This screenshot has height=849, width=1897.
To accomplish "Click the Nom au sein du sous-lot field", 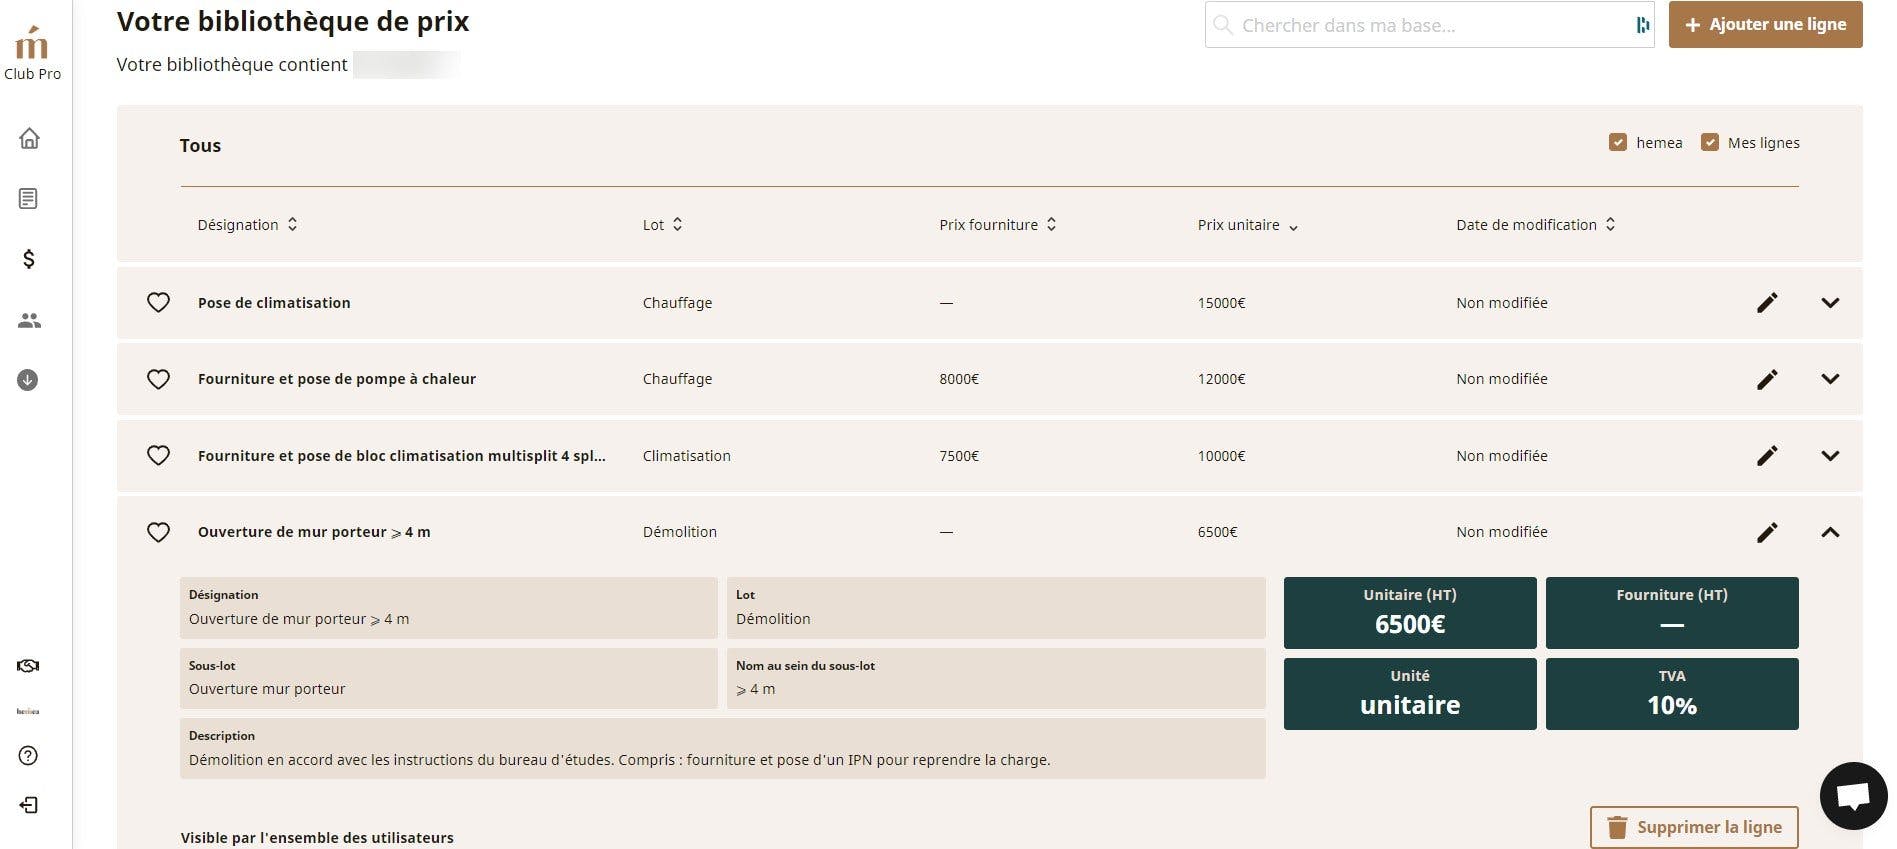I will (x=996, y=679).
